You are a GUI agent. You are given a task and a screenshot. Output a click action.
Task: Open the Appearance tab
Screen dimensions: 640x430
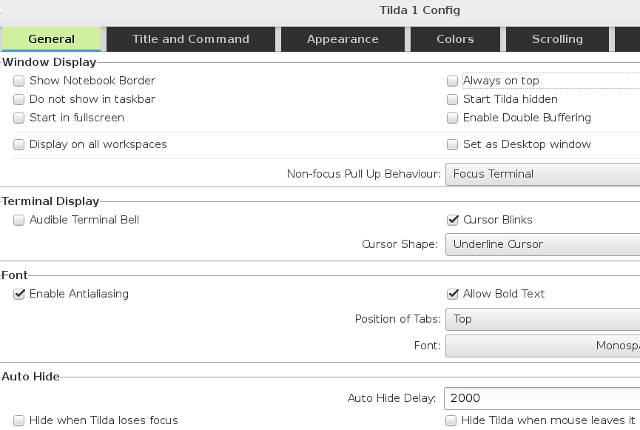tap(343, 39)
